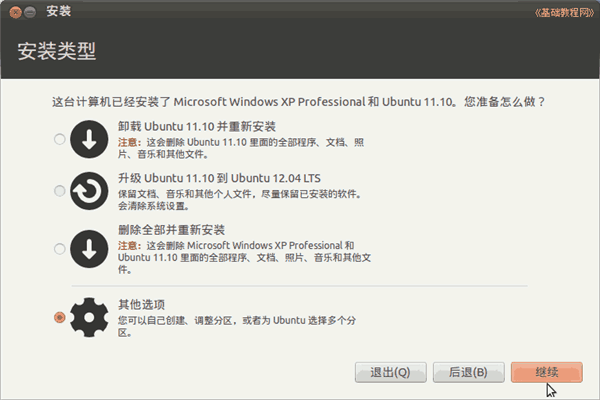This screenshot has width=600, height=400.
Task: Choose the 升级 Ubuntu 11.10 到 12.04 LTS radio button
Action: click(x=59, y=191)
